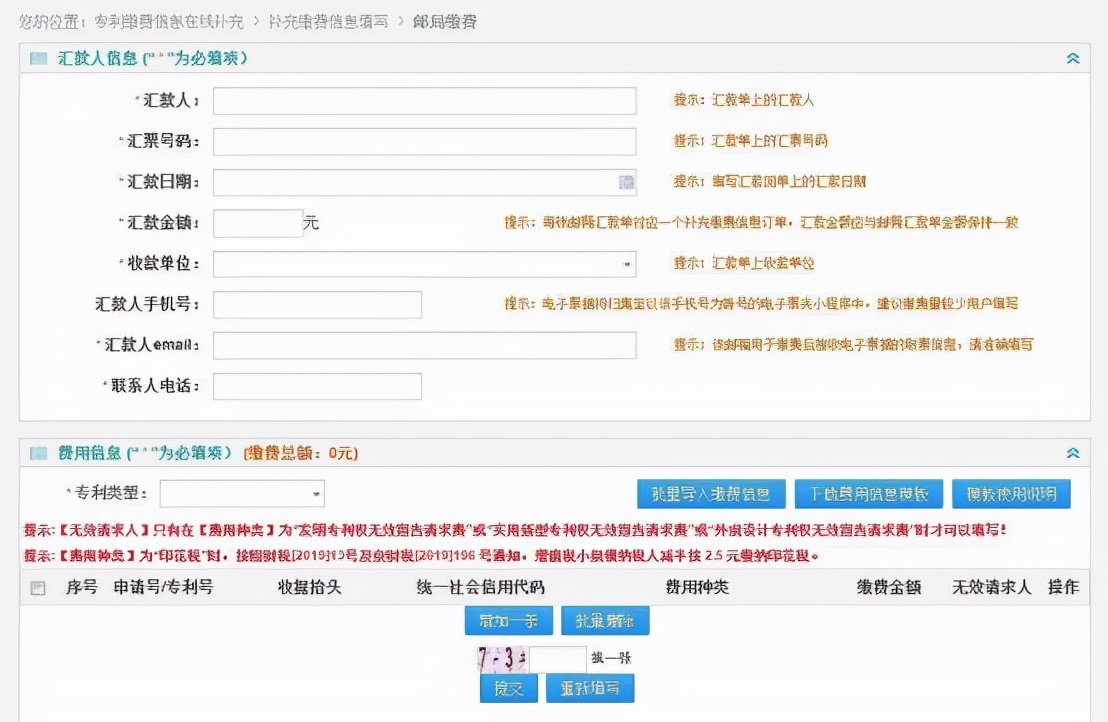This screenshot has height=722, width=1108.
Task: Click the 费用信息 panel header icon
Action: click(x=38, y=453)
